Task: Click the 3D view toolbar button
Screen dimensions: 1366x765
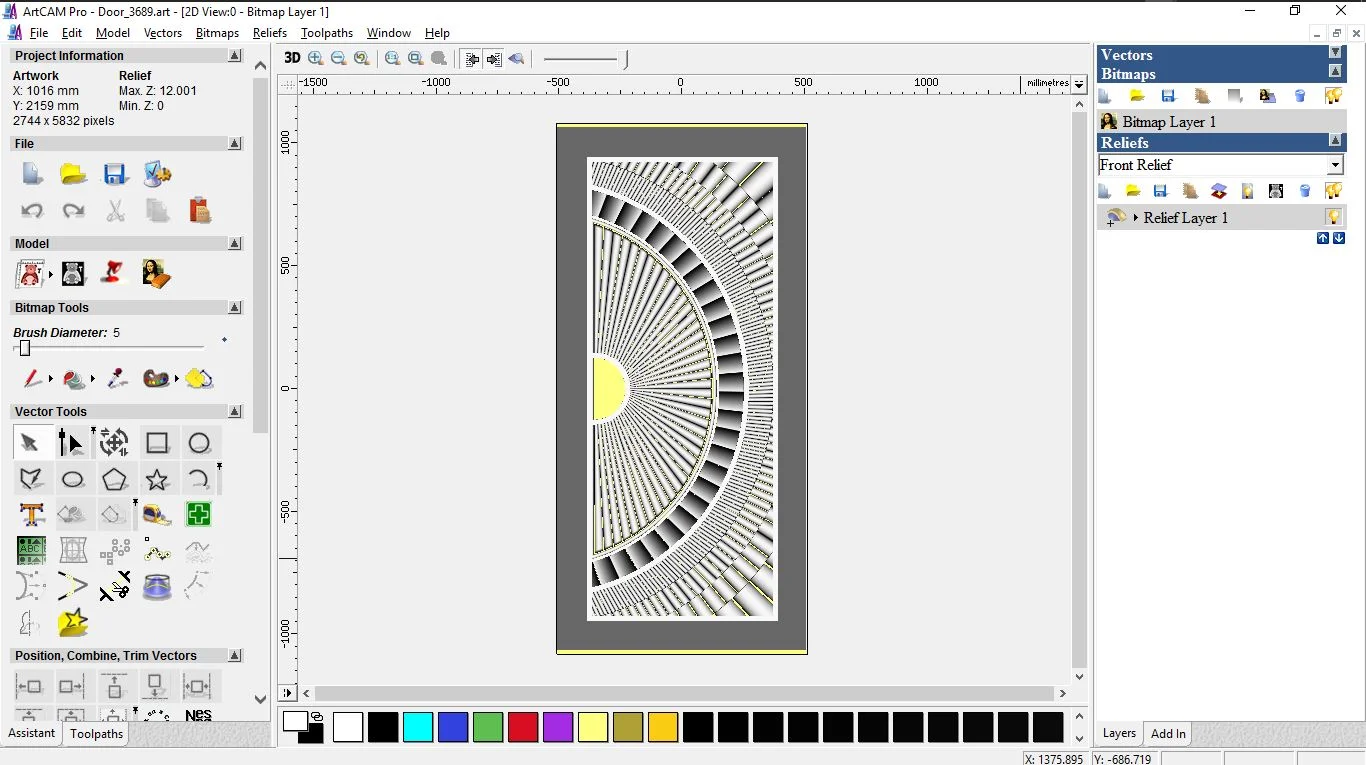Action: (x=292, y=58)
